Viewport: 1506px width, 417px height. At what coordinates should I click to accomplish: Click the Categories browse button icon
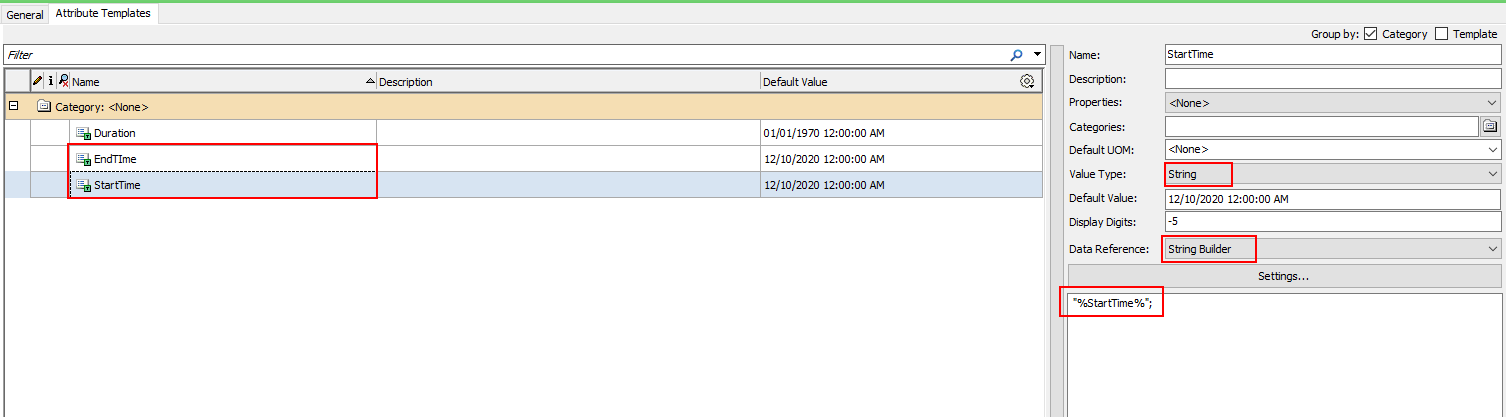click(1490, 126)
